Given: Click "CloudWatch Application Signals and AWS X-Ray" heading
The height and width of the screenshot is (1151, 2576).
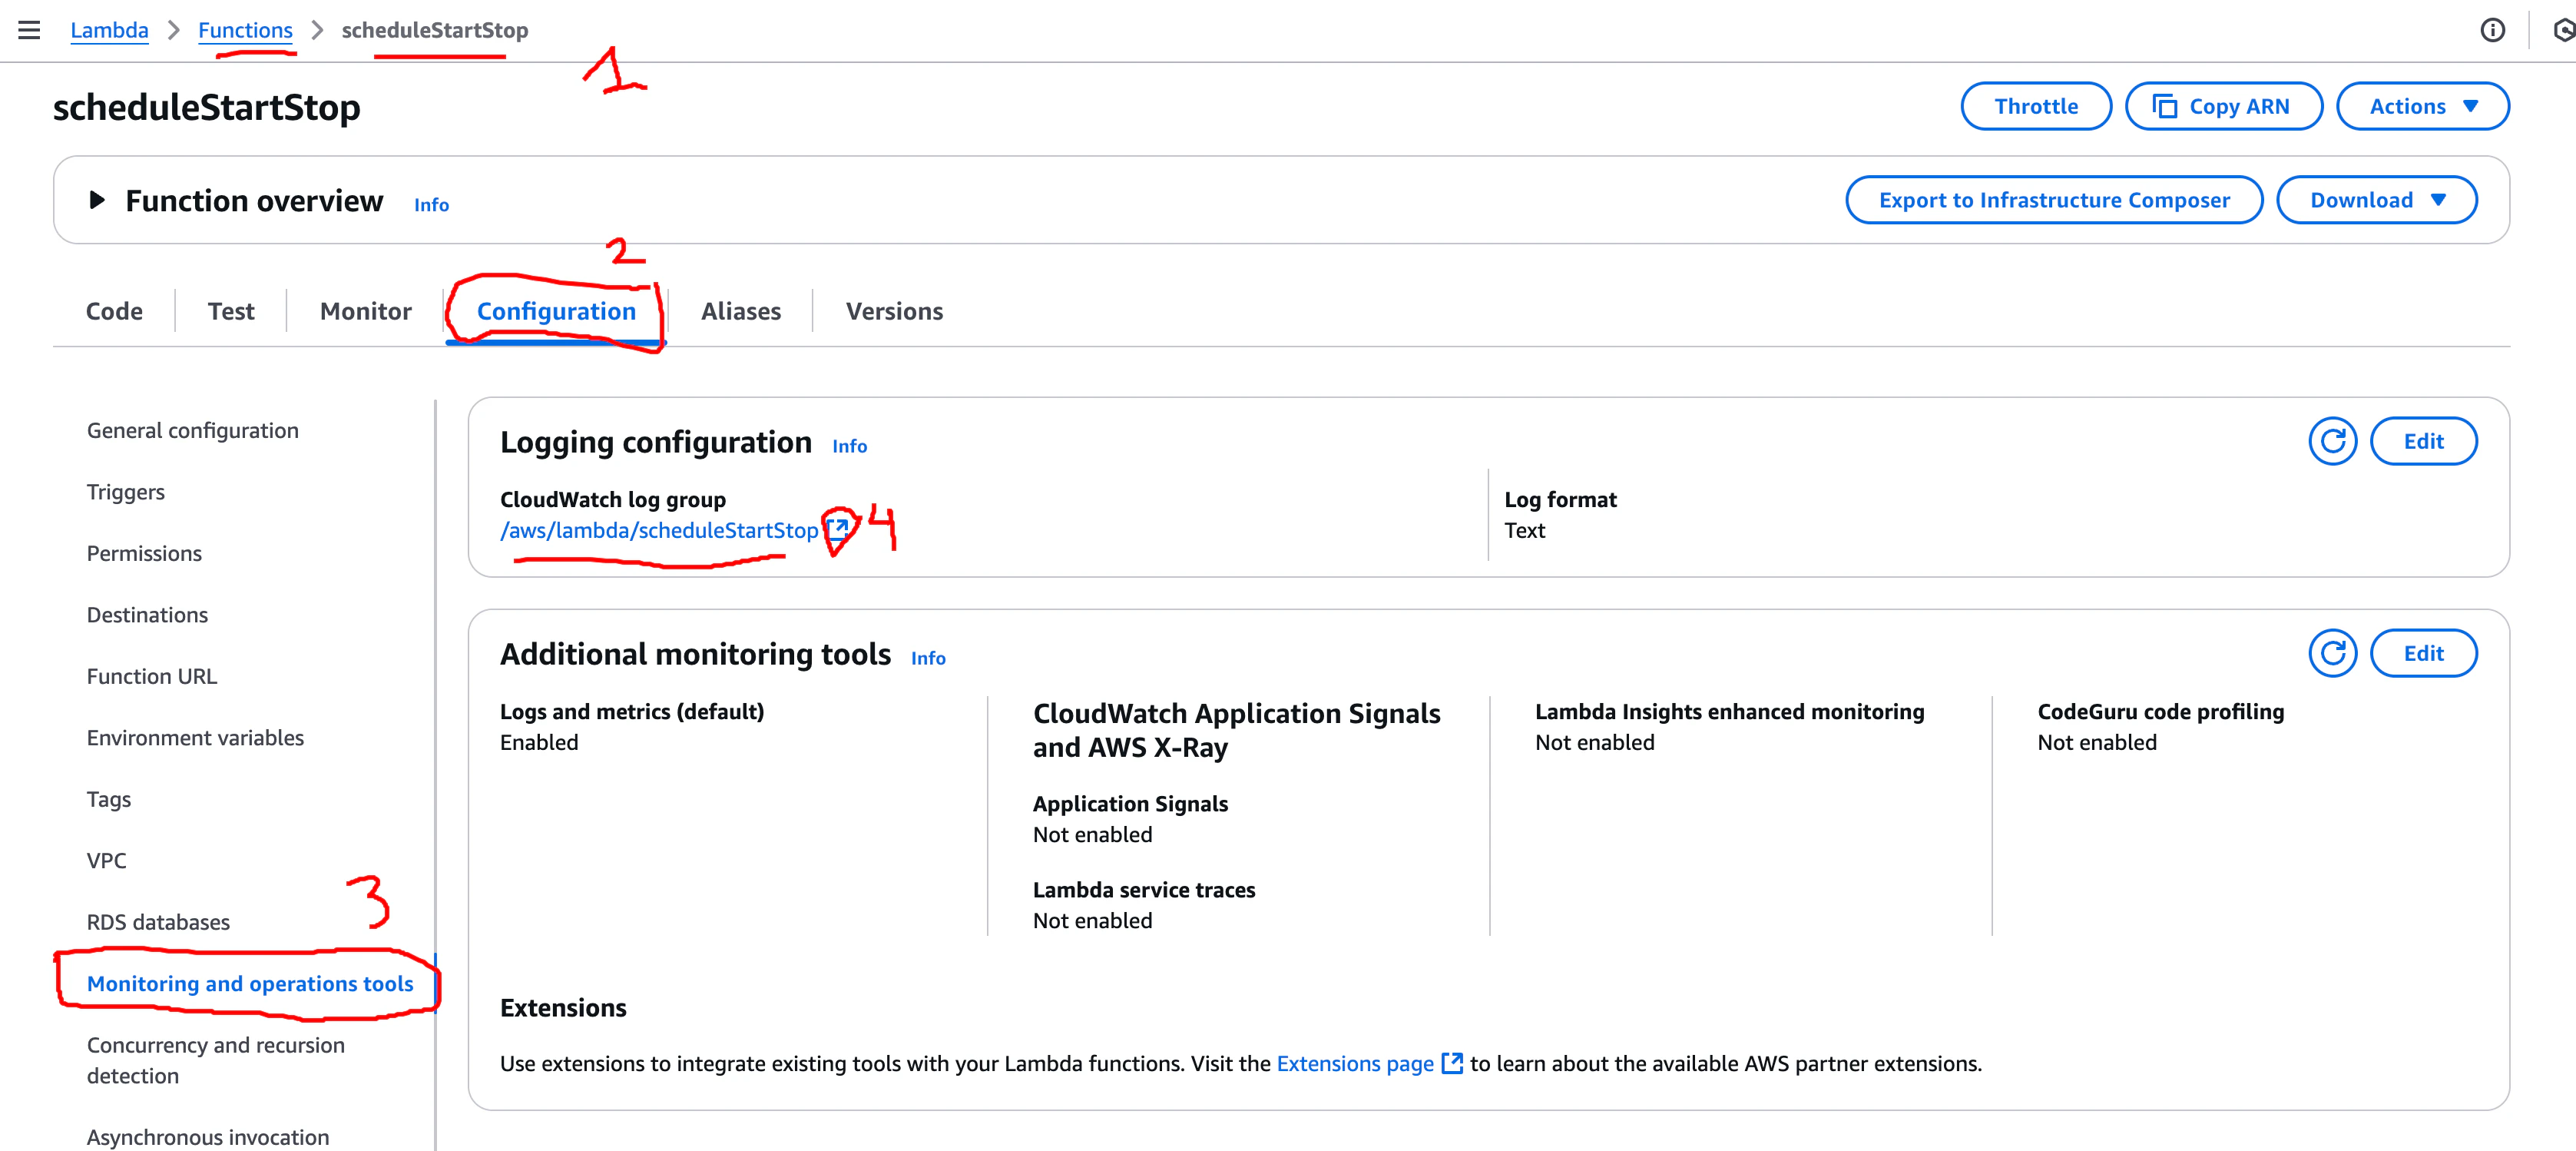Looking at the screenshot, I should coord(1236,730).
